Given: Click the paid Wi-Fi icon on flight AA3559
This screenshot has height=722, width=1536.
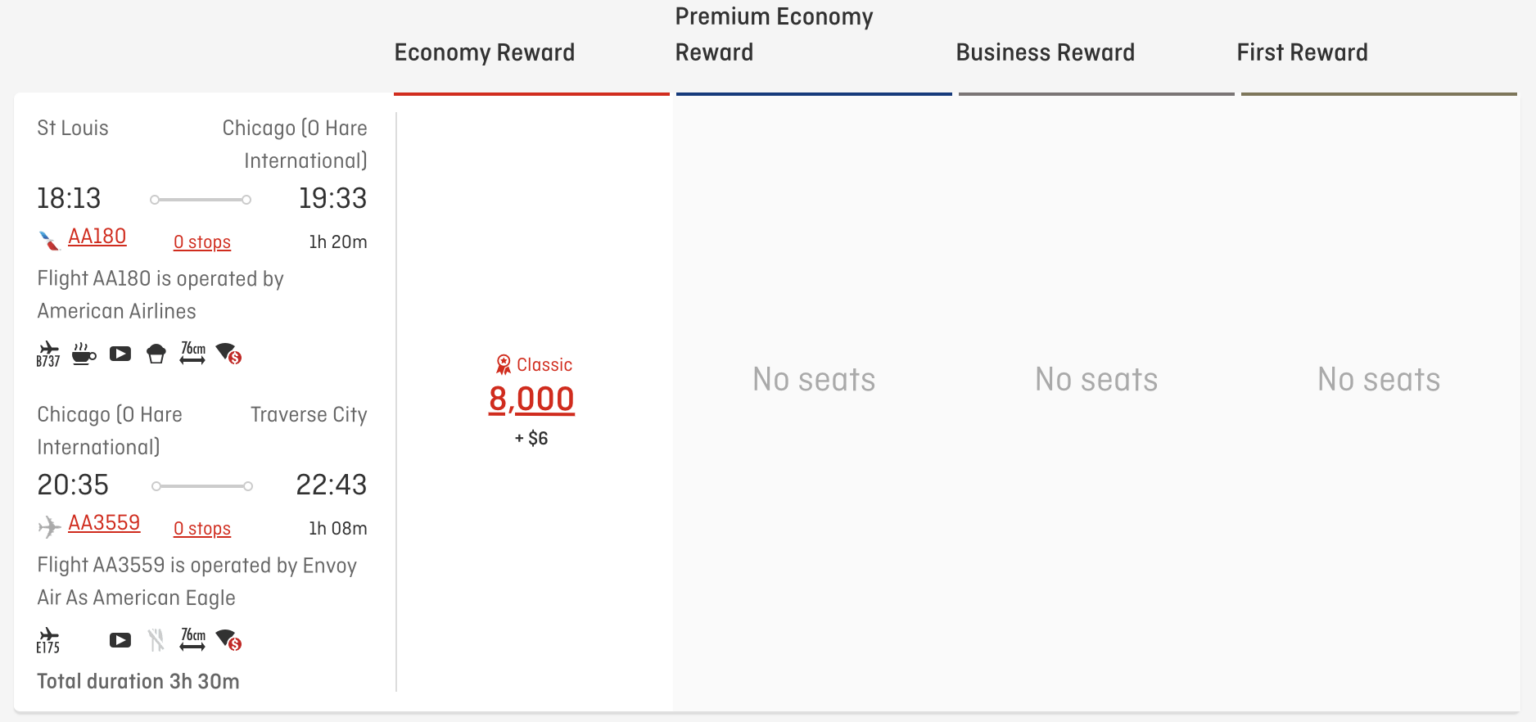Looking at the screenshot, I should coord(228,640).
